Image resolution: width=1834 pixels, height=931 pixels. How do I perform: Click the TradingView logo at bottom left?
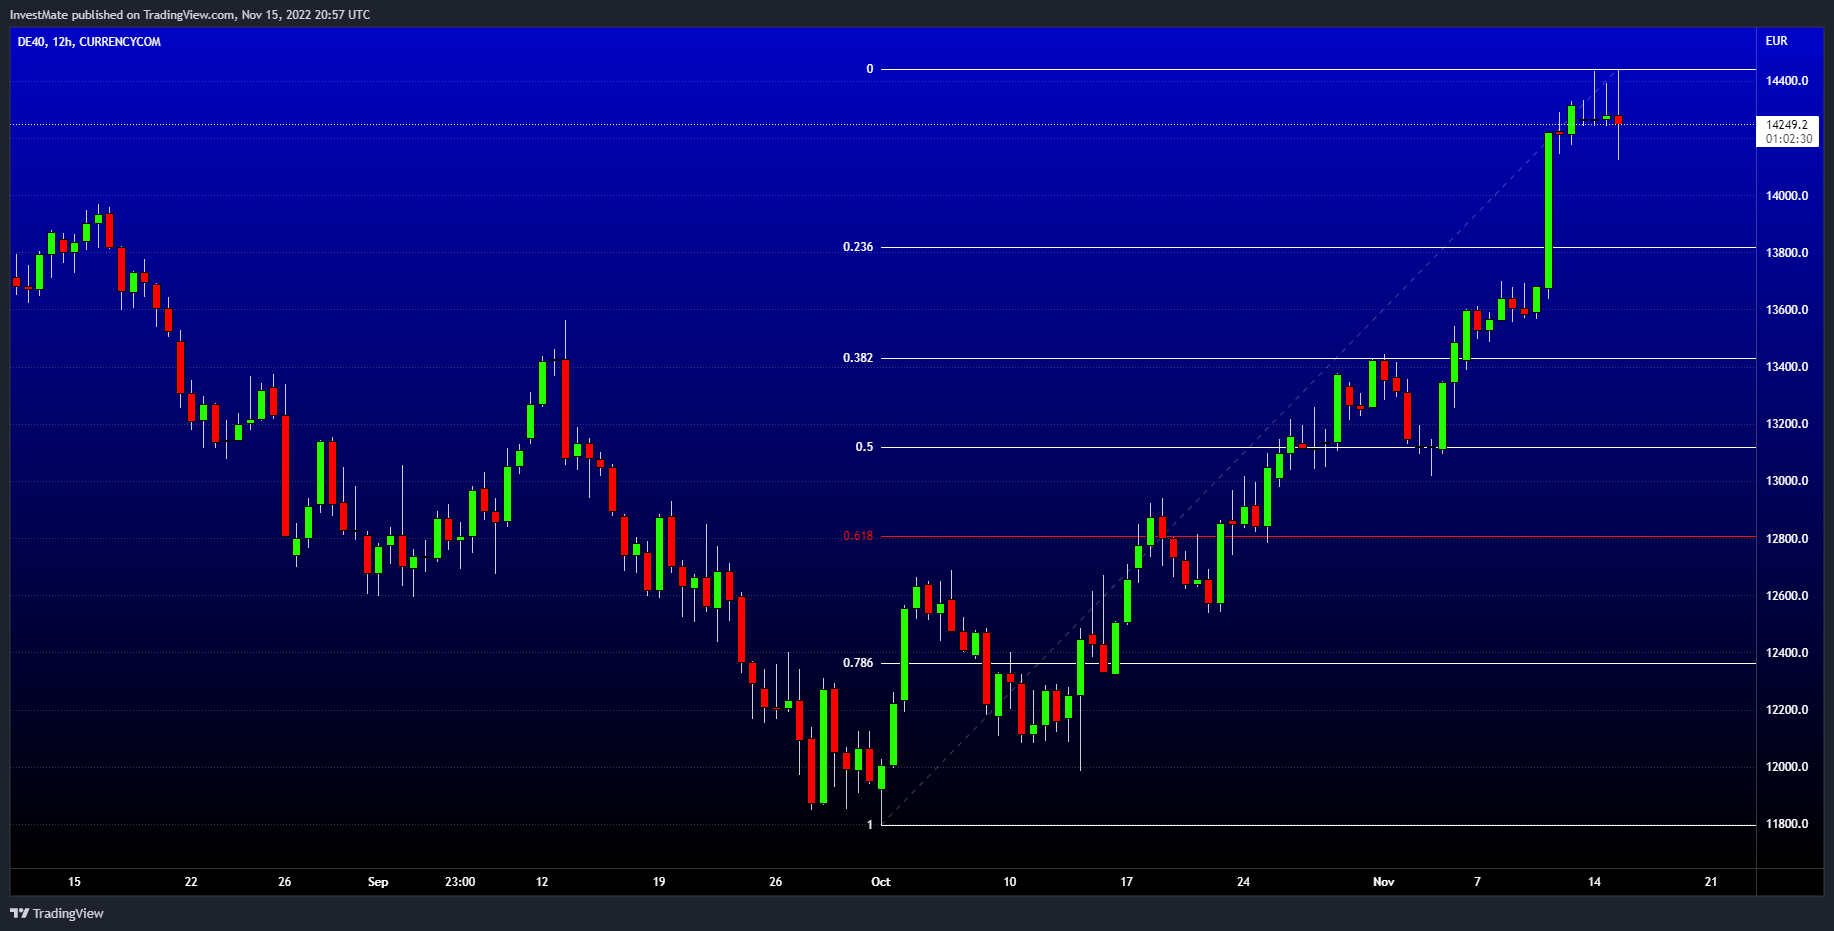57,913
